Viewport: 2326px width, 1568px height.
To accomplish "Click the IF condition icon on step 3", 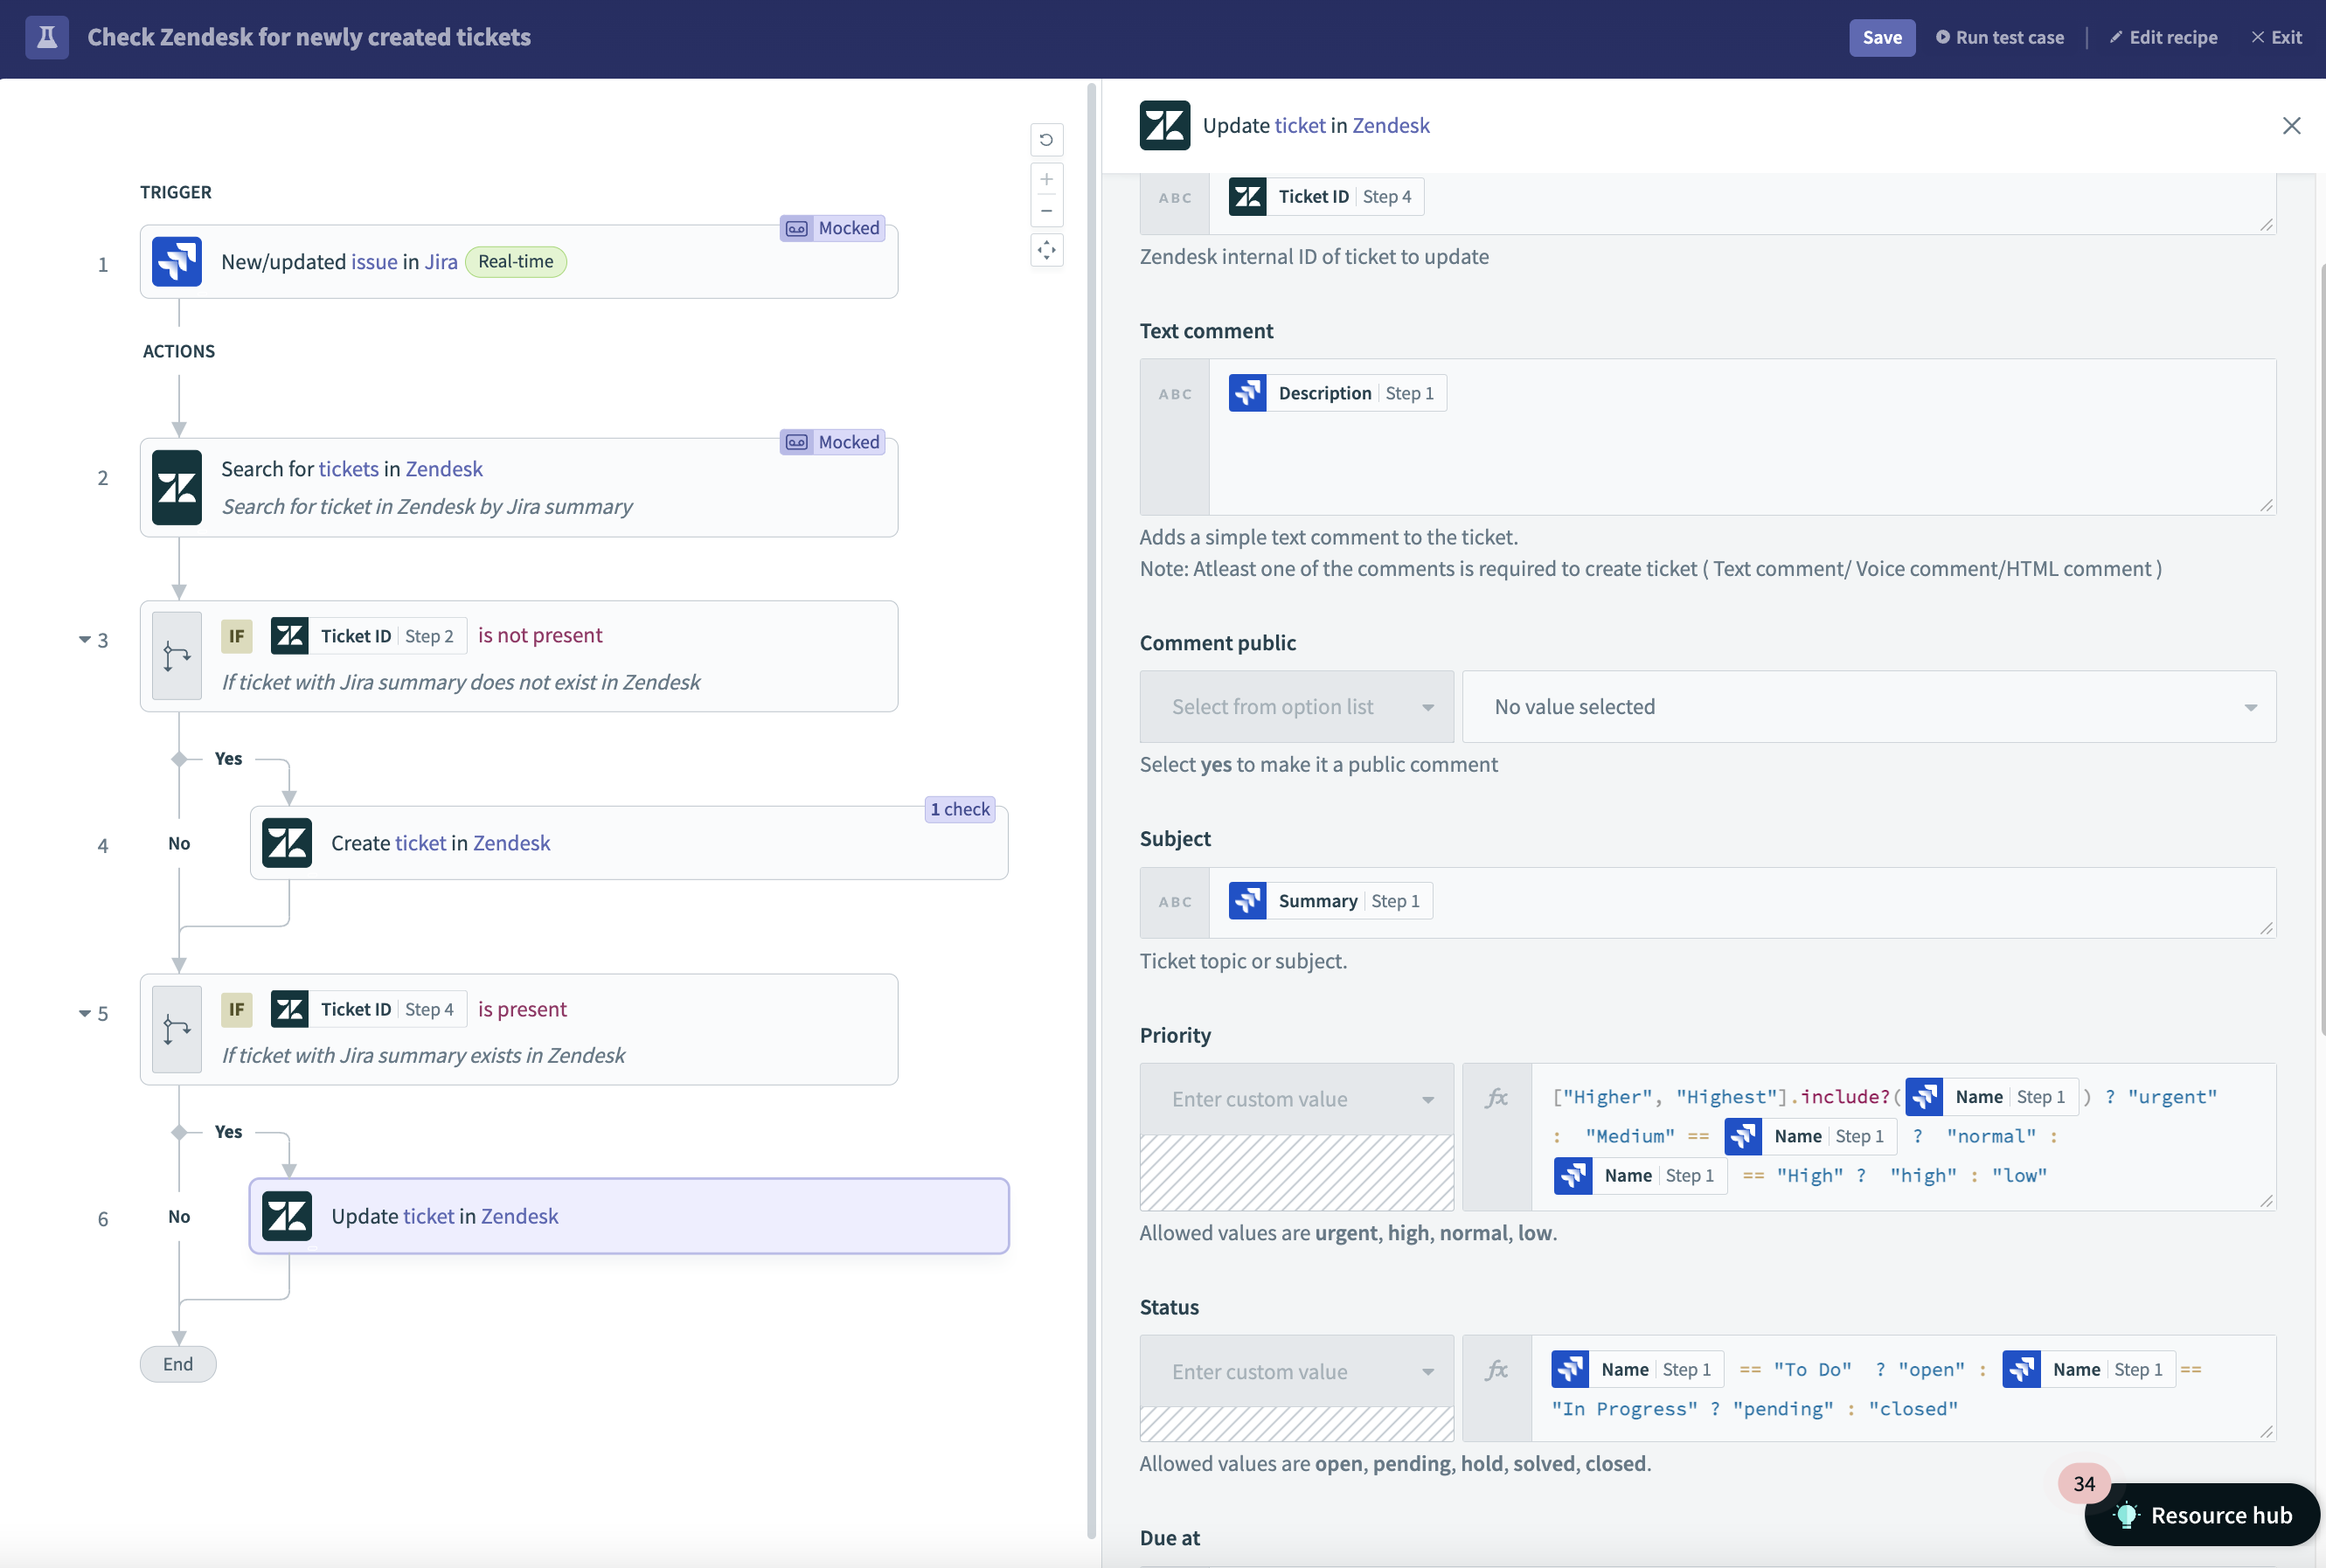I will (234, 634).
